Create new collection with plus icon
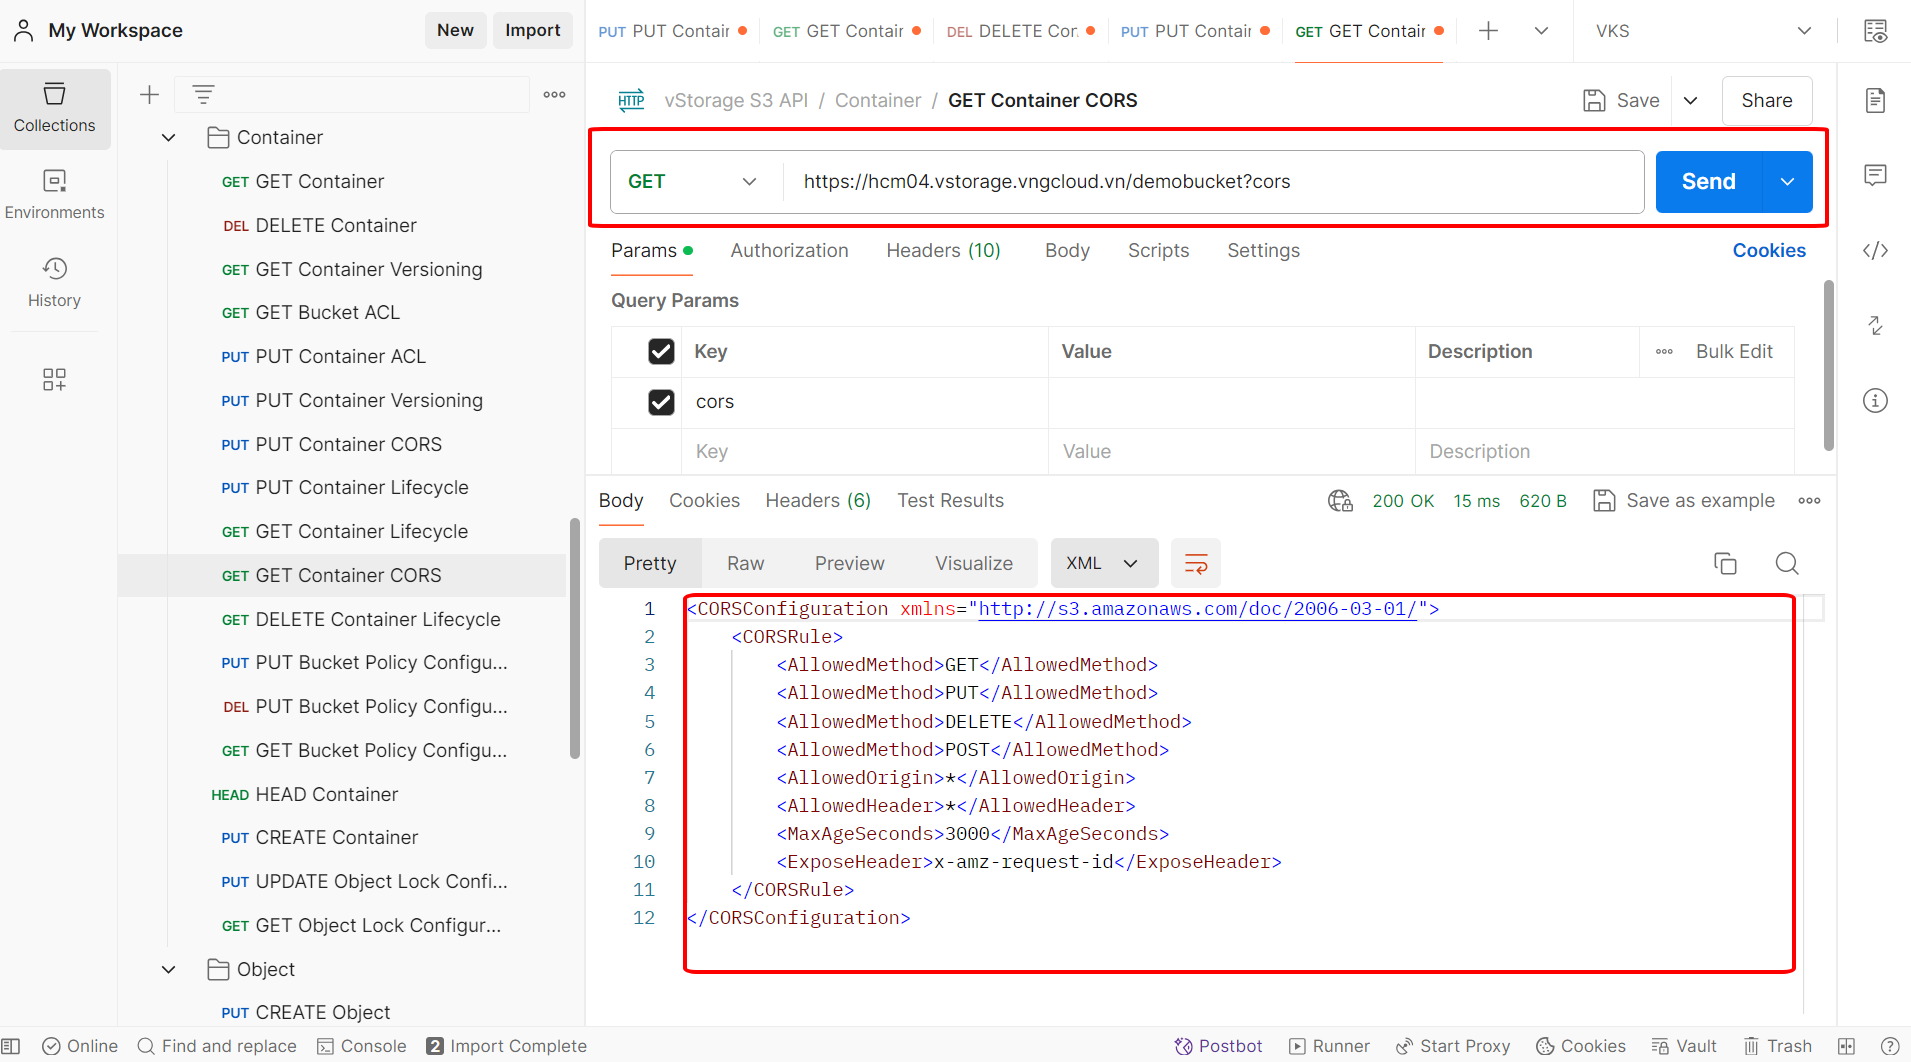The width and height of the screenshot is (1911, 1062). pyautogui.click(x=149, y=94)
